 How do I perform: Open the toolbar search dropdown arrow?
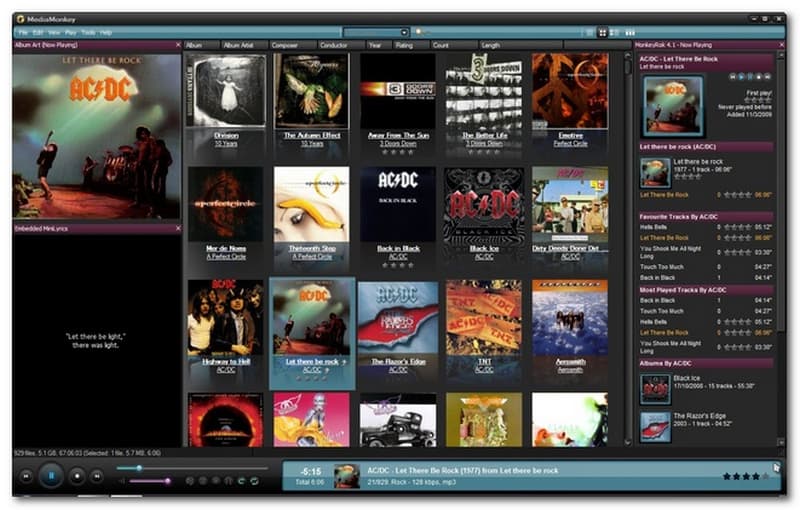click(x=404, y=33)
